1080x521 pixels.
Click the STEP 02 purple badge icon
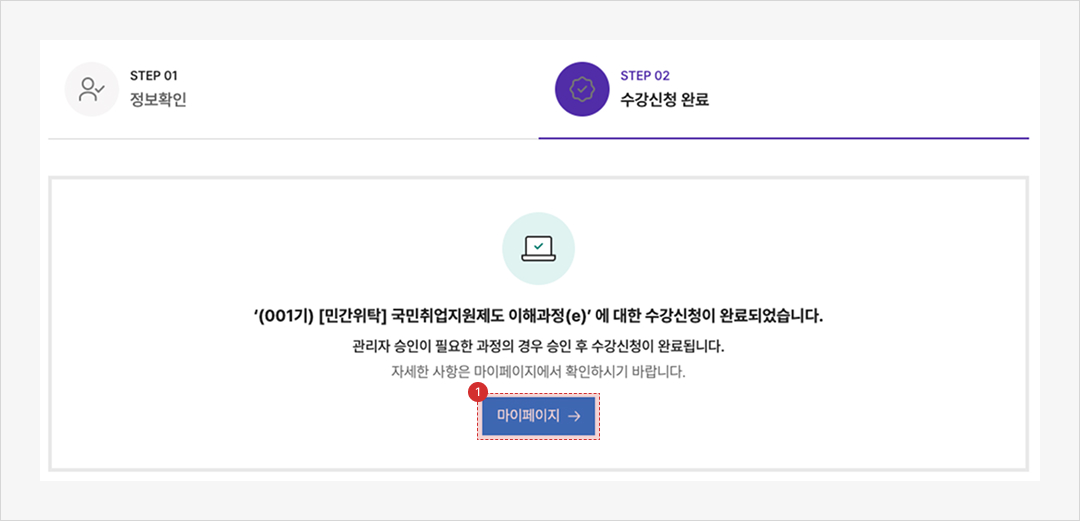coord(582,89)
